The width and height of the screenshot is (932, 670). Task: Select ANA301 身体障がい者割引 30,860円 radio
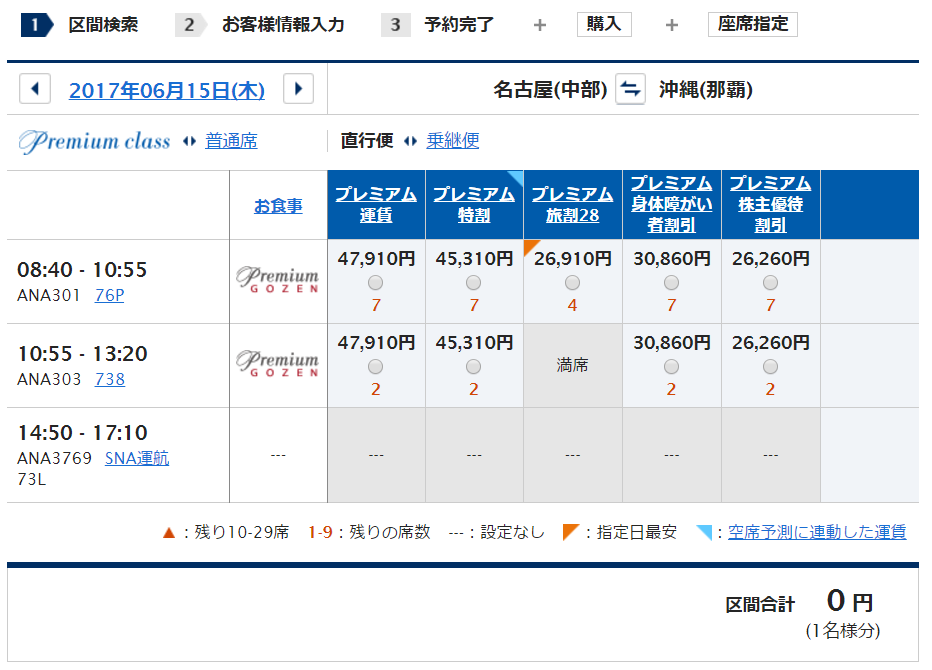click(x=672, y=282)
